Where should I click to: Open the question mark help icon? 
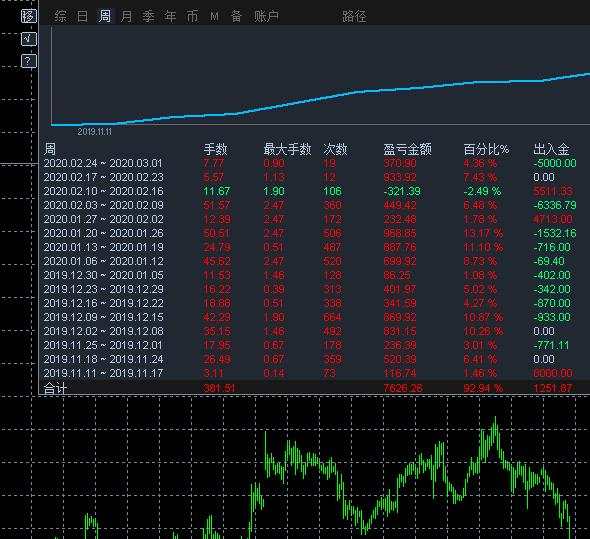click(x=29, y=61)
